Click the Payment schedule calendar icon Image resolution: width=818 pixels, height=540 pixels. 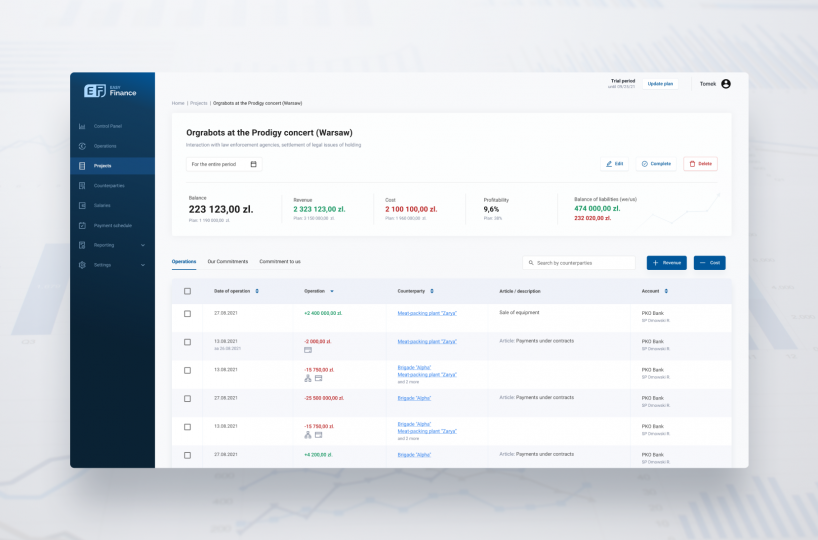point(82,225)
